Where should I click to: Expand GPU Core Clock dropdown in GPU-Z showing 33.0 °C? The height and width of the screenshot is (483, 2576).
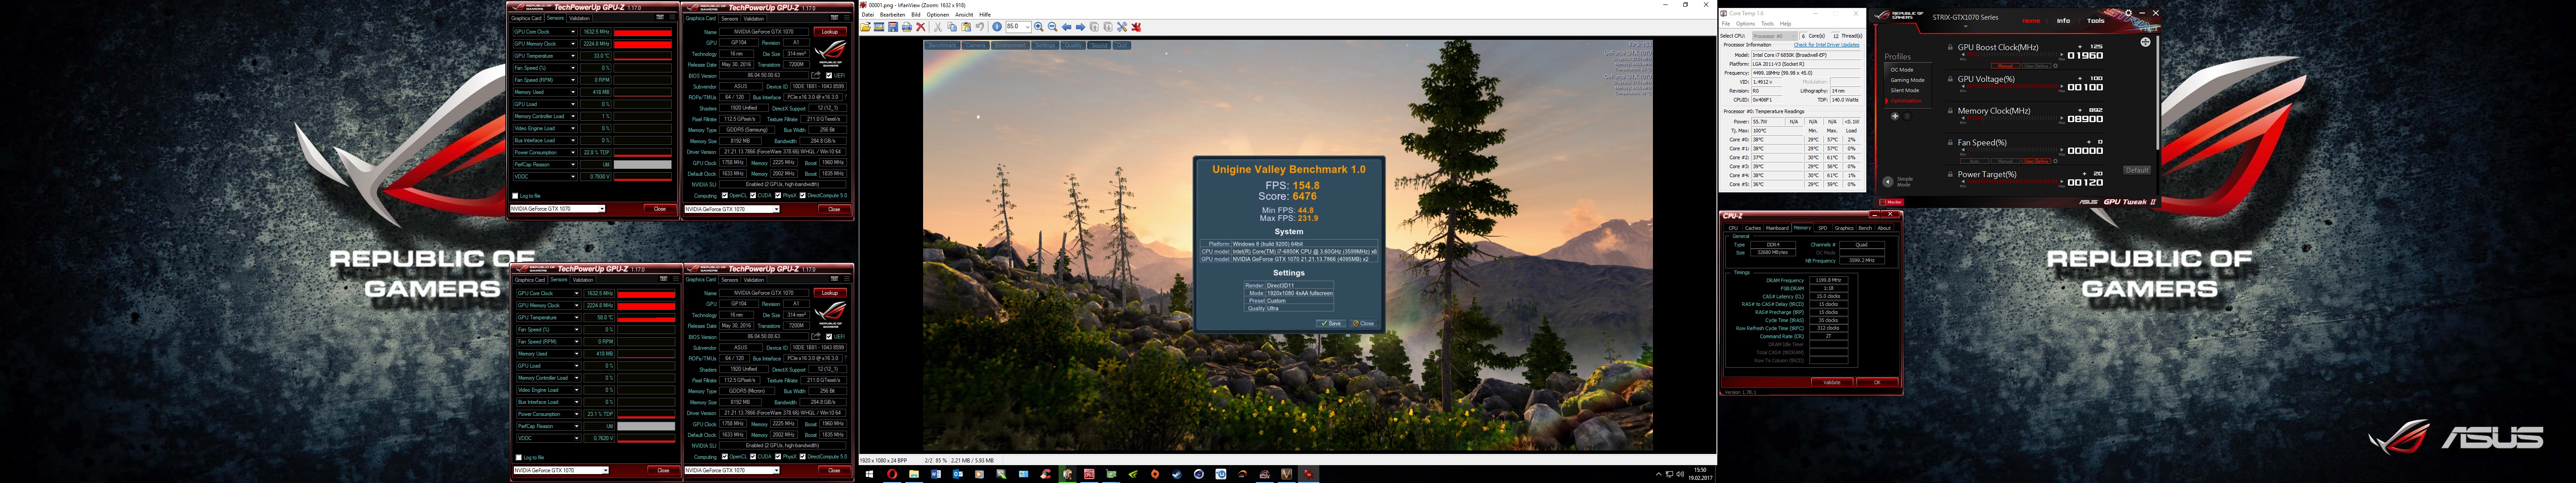573,32
